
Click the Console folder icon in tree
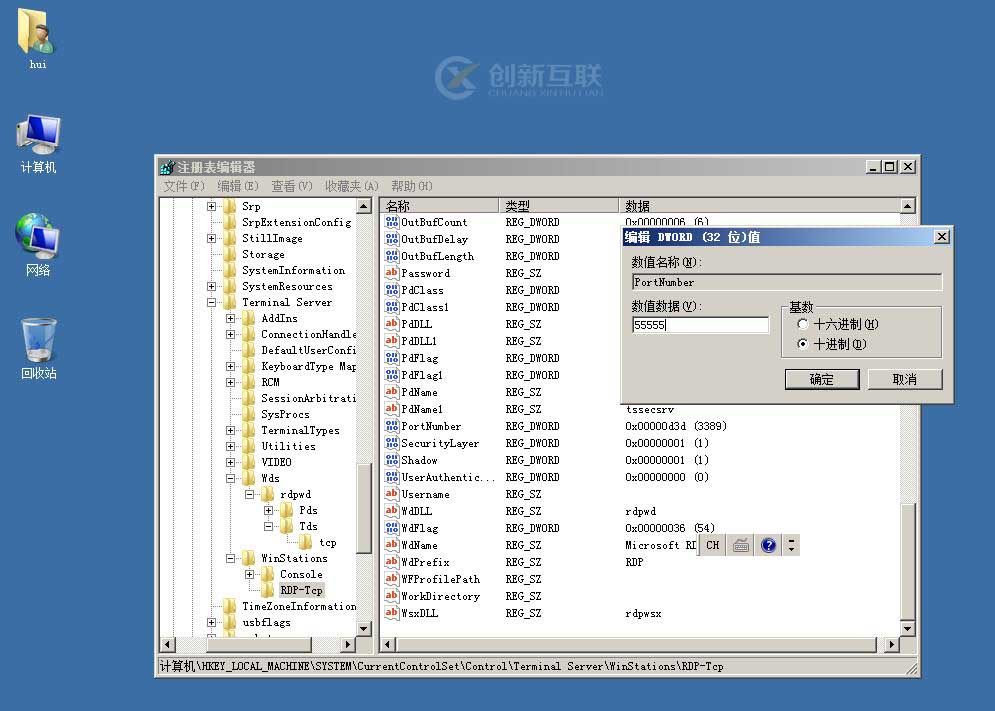(268, 574)
